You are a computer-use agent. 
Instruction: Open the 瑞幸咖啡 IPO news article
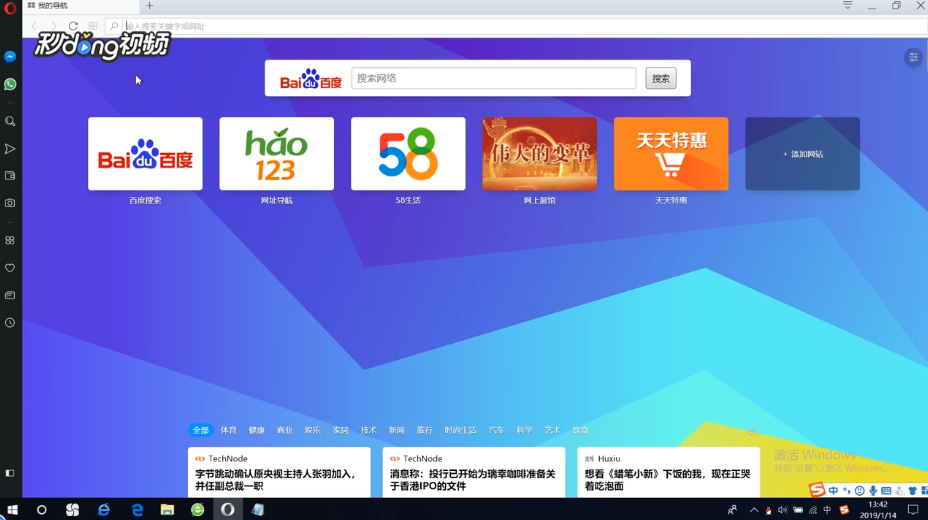[473, 473]
